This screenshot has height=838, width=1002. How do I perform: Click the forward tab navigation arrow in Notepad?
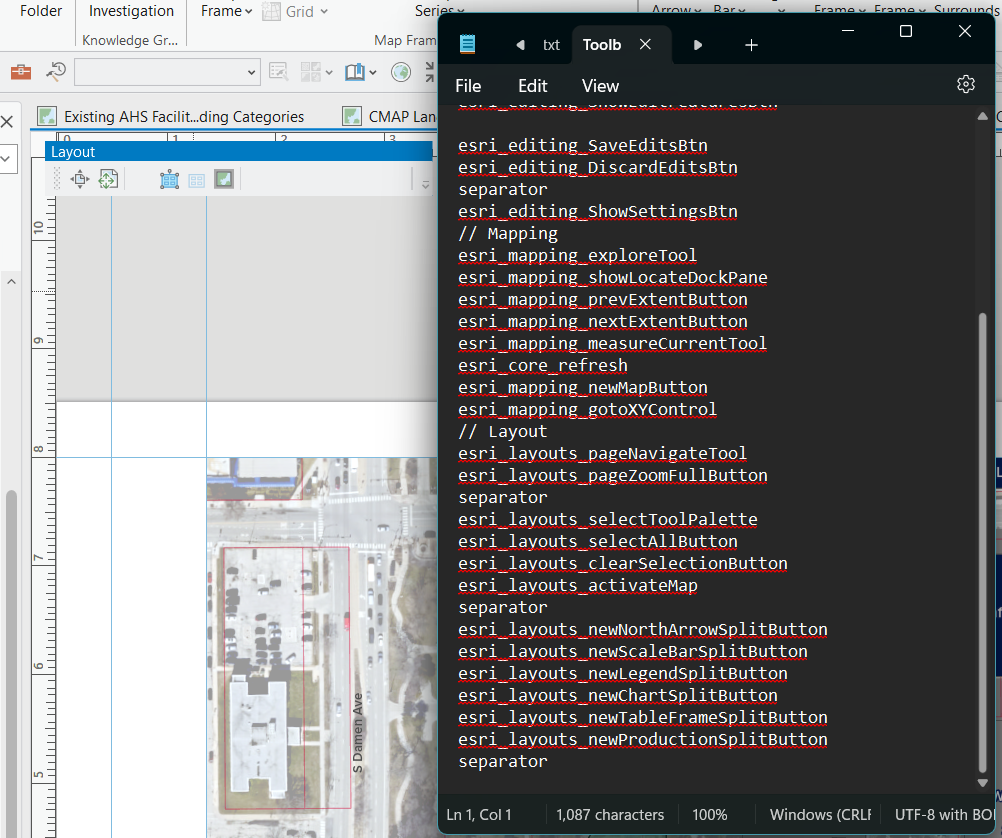click(697, 44)
